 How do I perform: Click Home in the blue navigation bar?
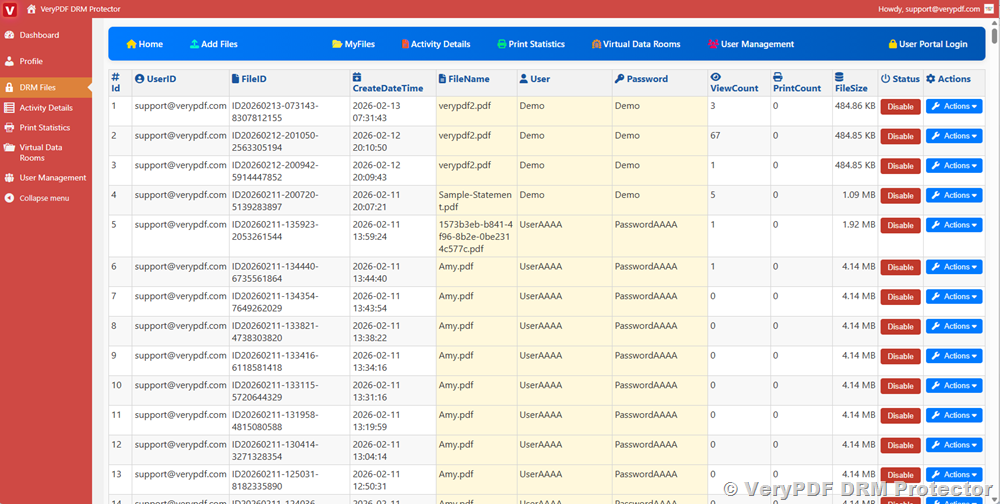click(144, 44)
